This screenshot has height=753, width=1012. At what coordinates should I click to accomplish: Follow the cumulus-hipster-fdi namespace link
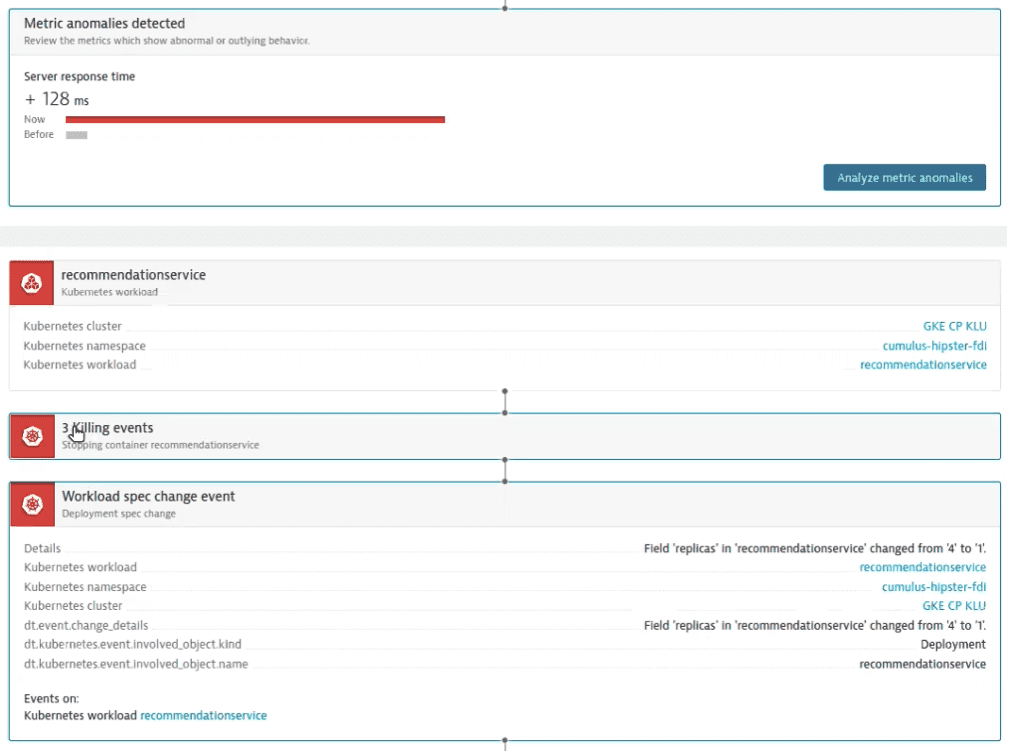(x=934, y=345)
